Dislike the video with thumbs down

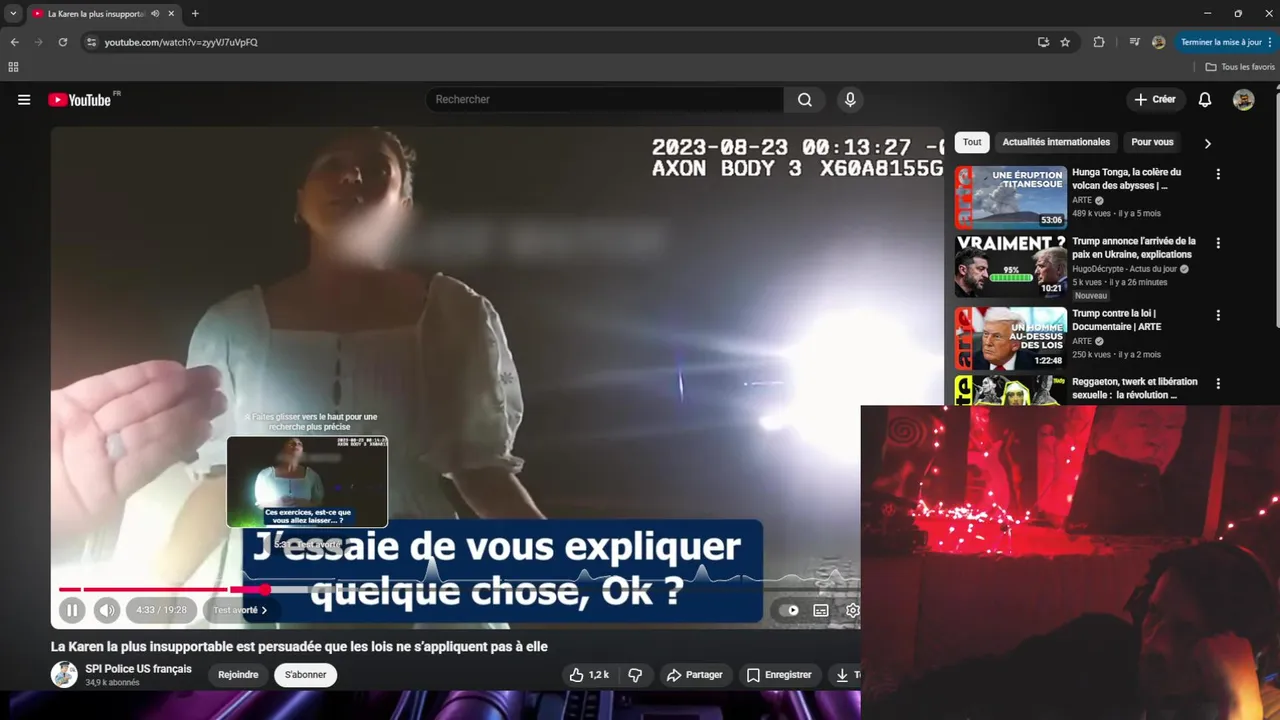635,675
